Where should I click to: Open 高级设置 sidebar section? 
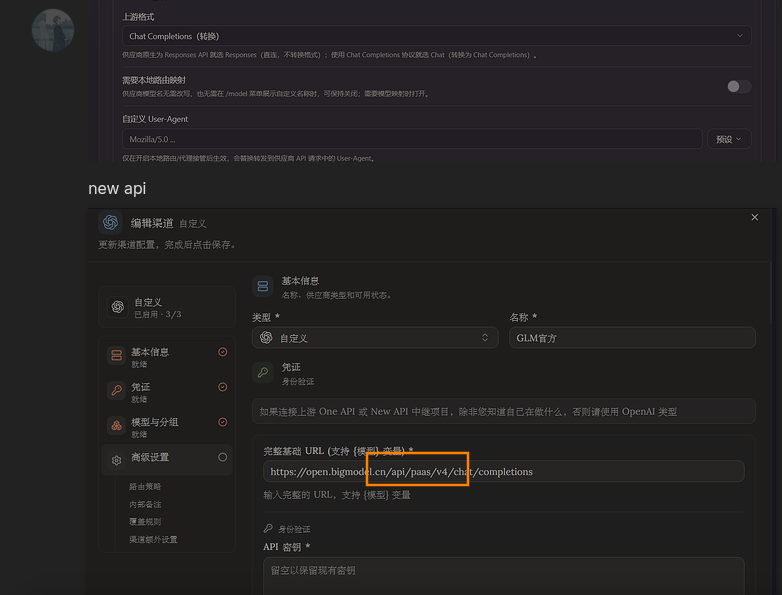tap(167, 459)
